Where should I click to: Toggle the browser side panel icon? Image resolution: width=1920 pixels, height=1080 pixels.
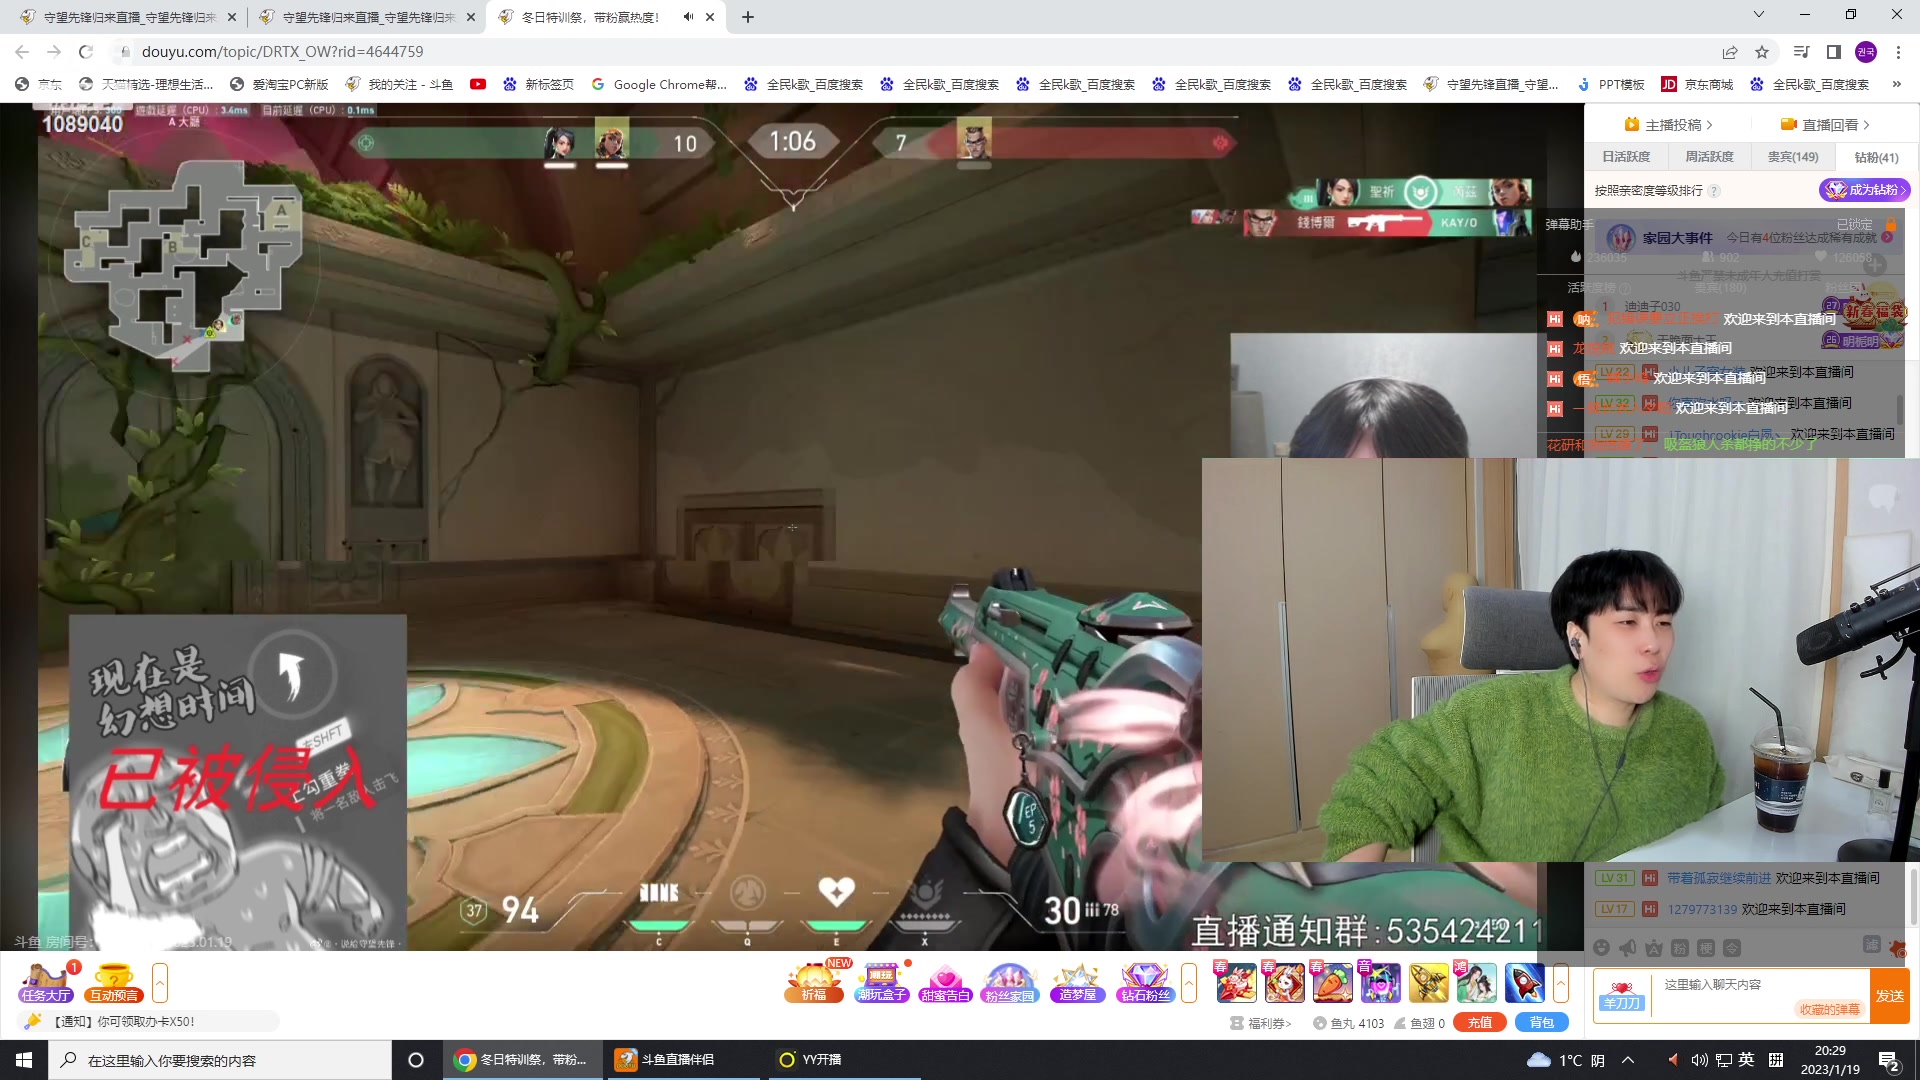(1834, 52)
